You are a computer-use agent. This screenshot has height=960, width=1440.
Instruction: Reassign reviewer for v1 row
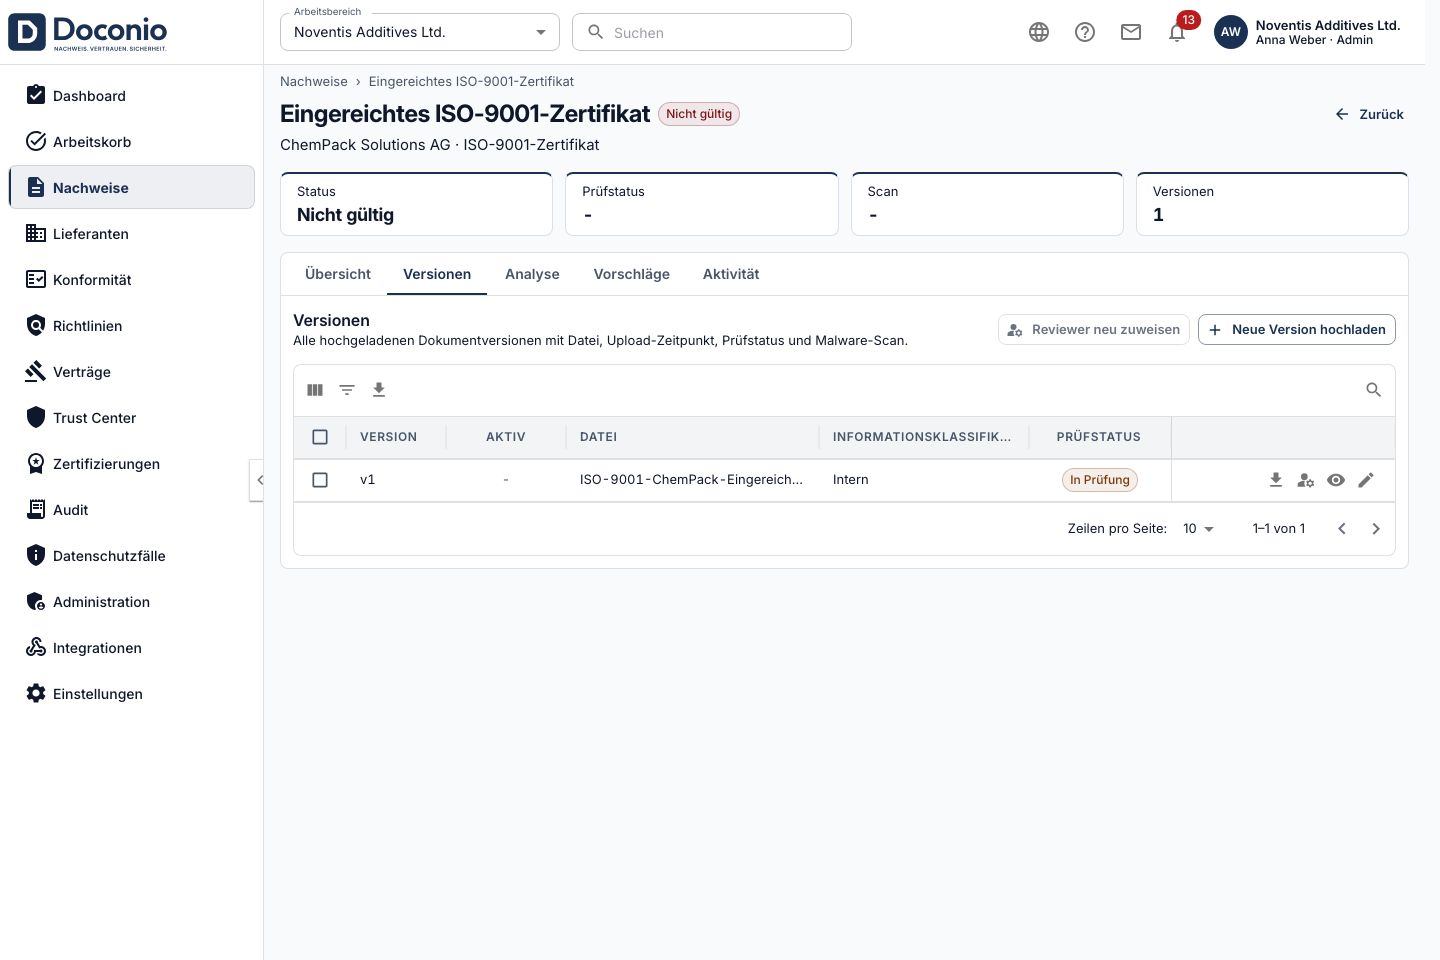1306,480
